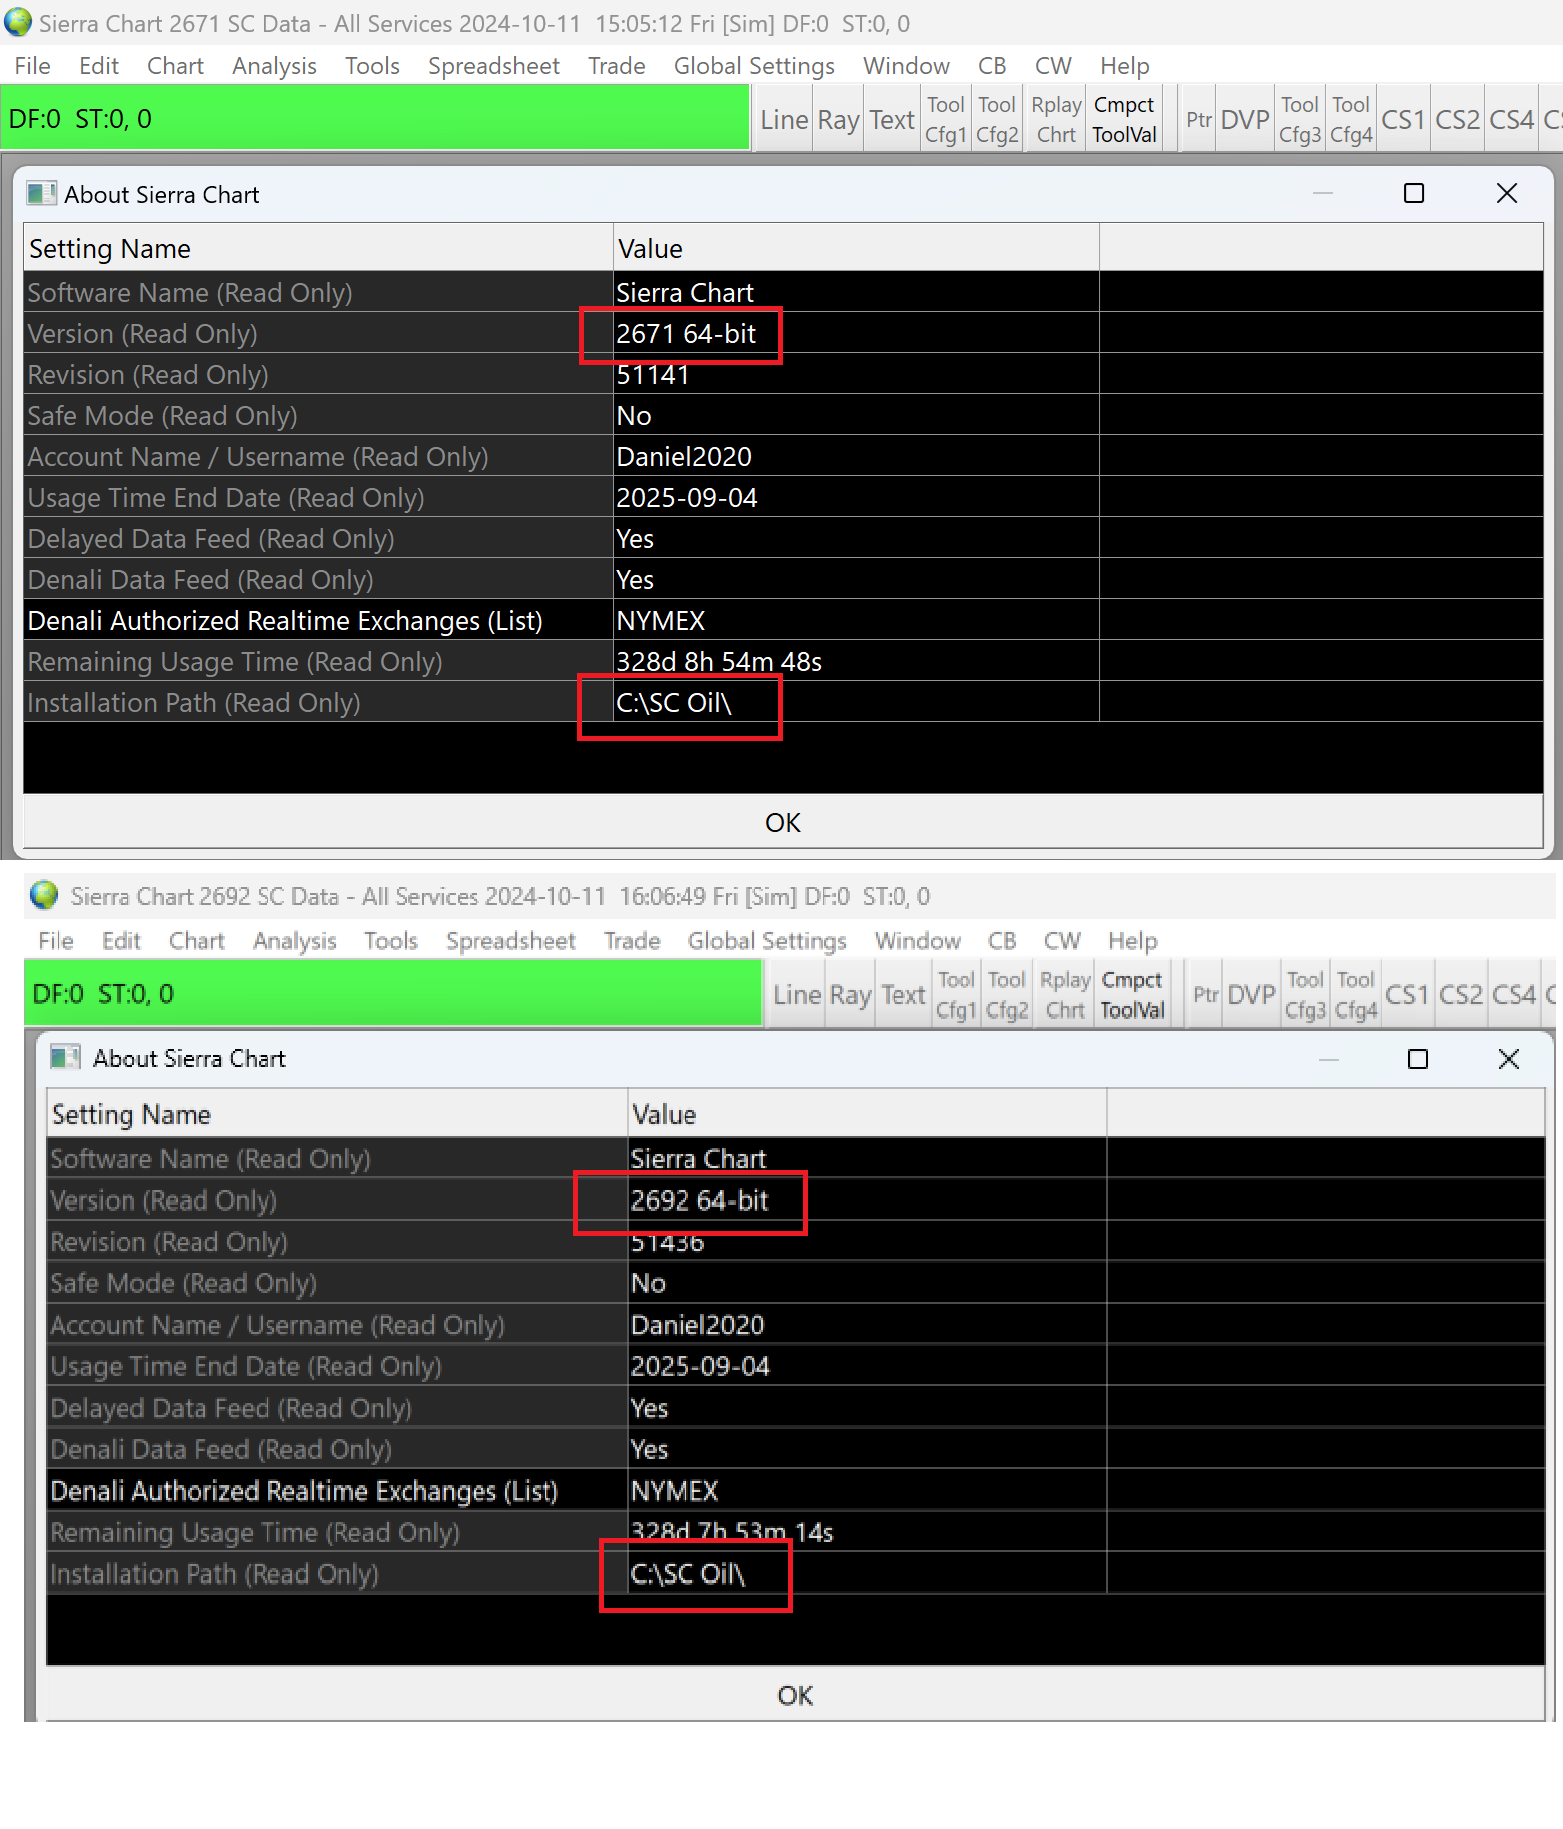Open Spreadsheet menu in Sierra Chart 2692 window
1563x1829 pixels.
tap(511, 941)
